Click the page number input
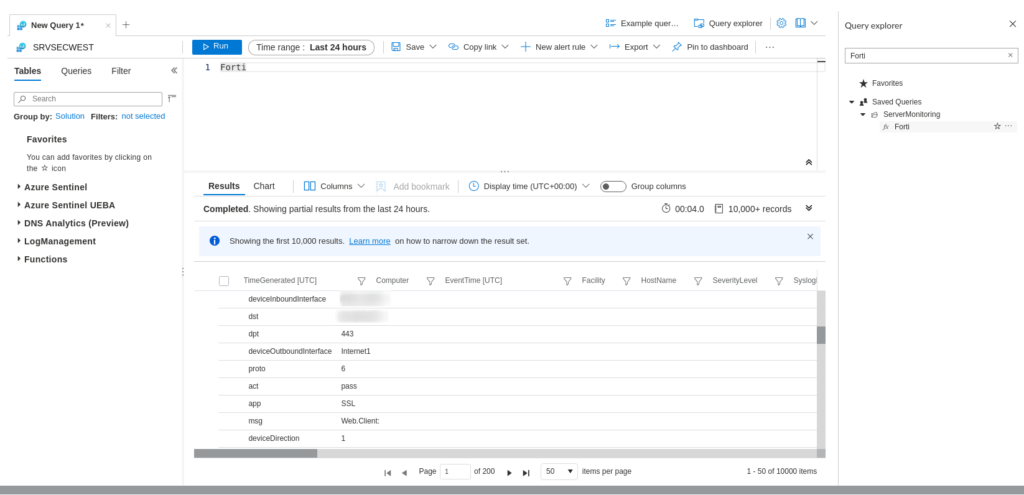1024x495 pixels. [x=455, y=471]
